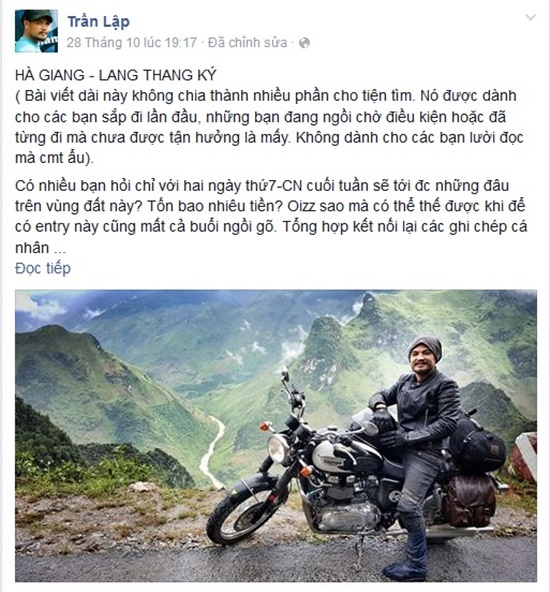550x592 pixels.
Task: View edit history via Đã chỉnh sửa
Action: (247, 42)
